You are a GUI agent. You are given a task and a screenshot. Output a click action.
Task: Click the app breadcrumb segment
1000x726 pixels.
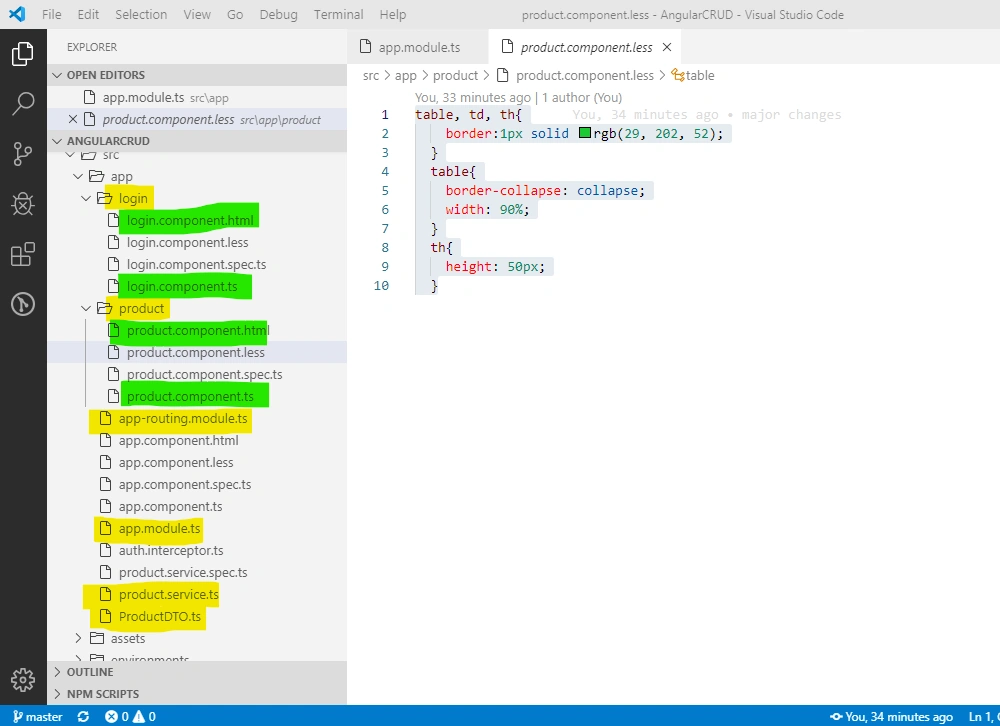pyautogui.click(x=406, y=75)
